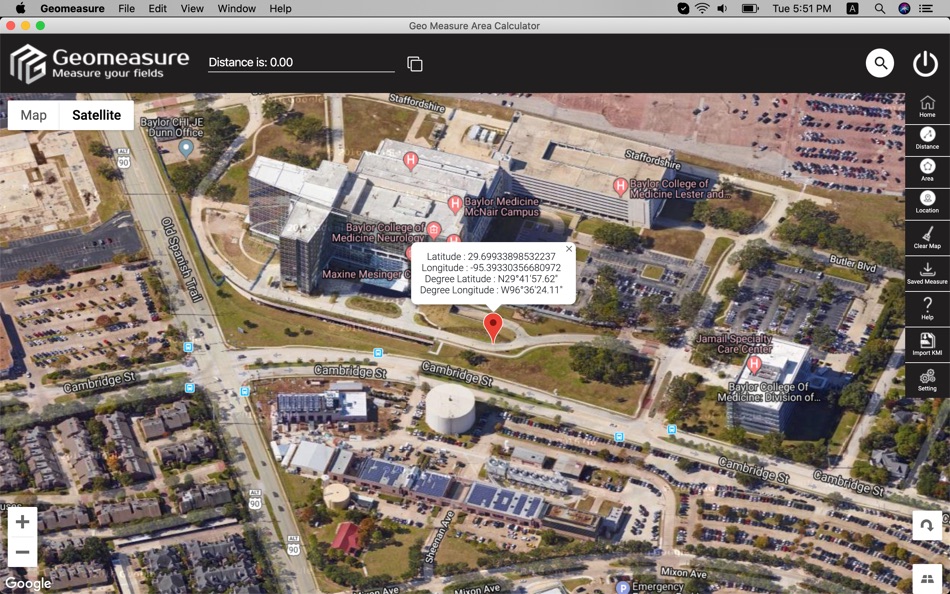Open the File menu

[x=127, y=8]
